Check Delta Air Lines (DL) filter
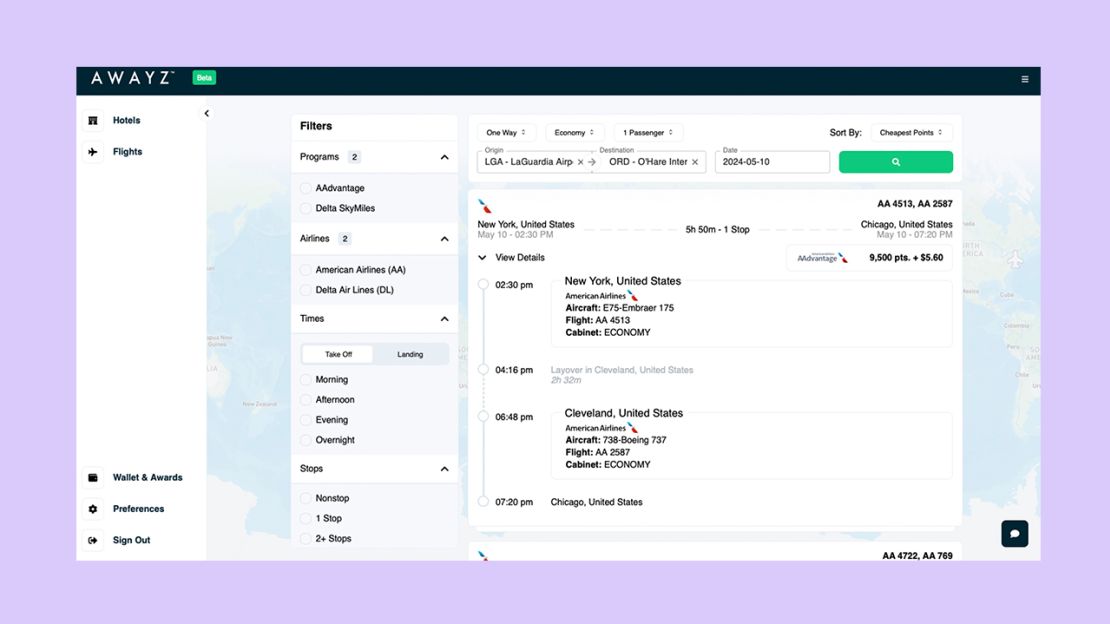1110x624 pixels. coord(306,290)
